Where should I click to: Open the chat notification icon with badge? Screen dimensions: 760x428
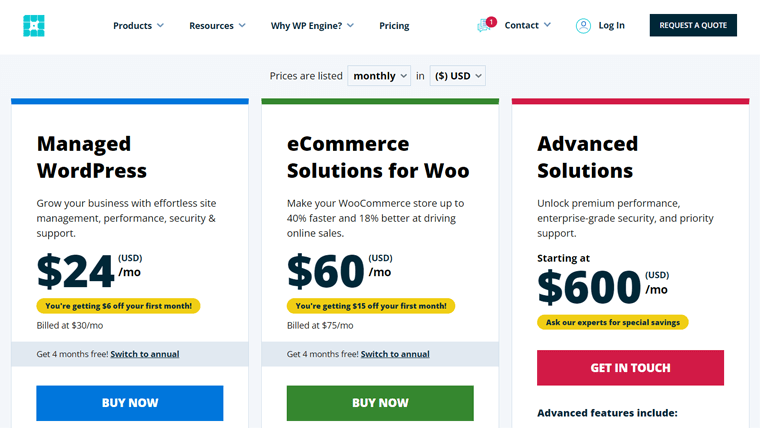pos(486,25)
